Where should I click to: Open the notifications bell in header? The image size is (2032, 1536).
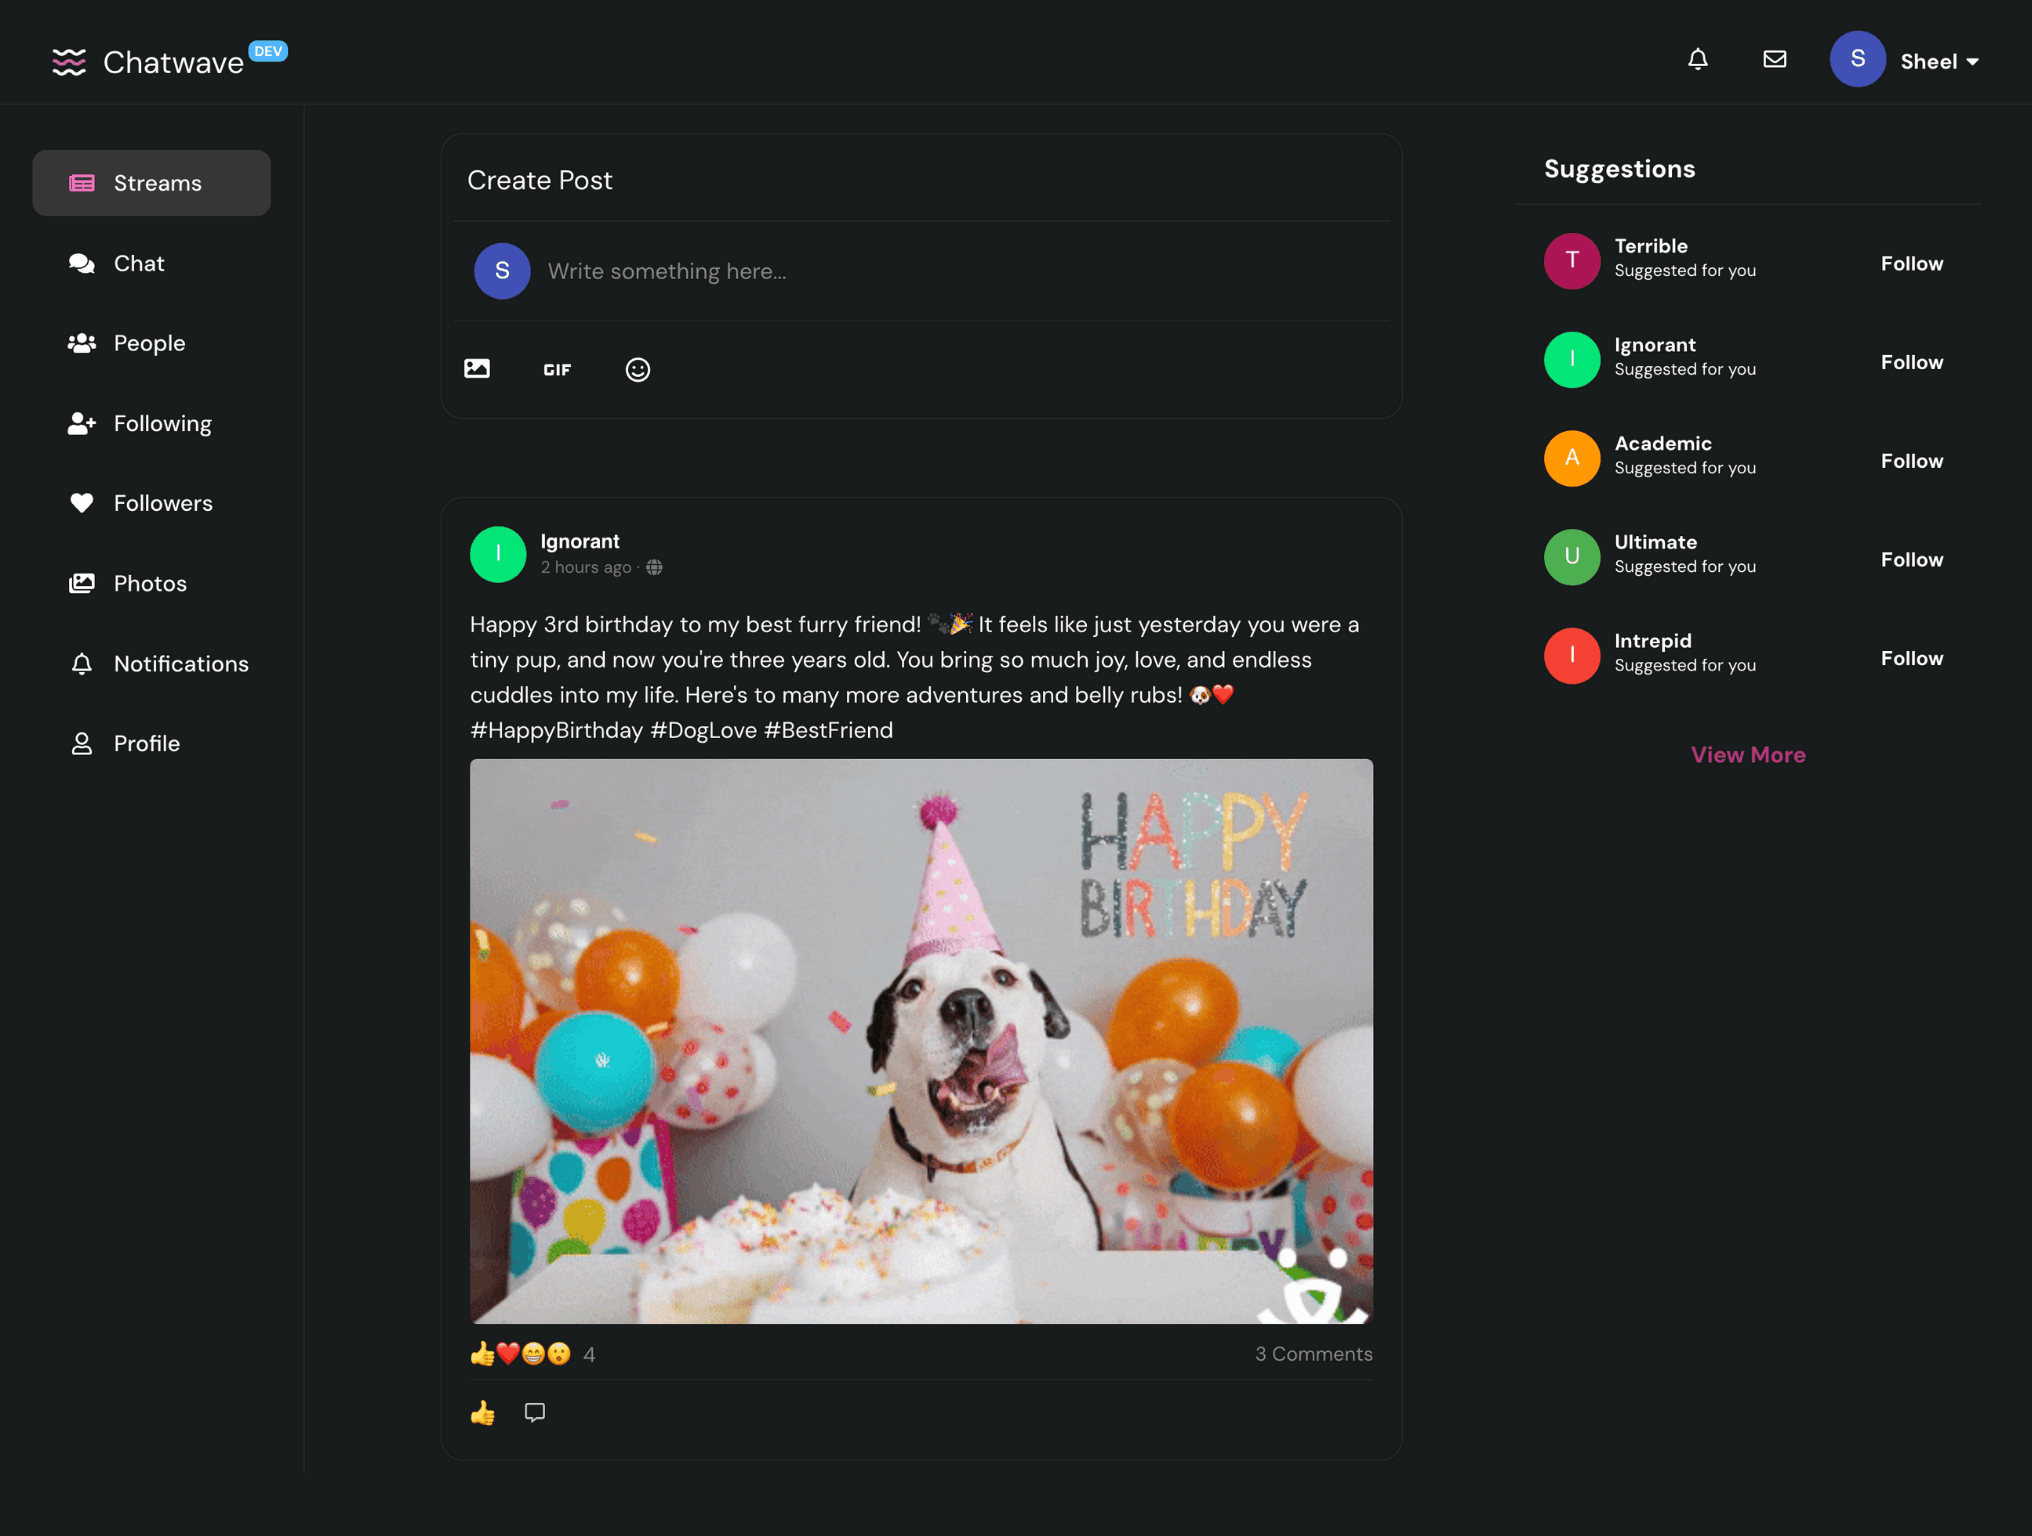pyautogui.click(x=1698, y=60)
